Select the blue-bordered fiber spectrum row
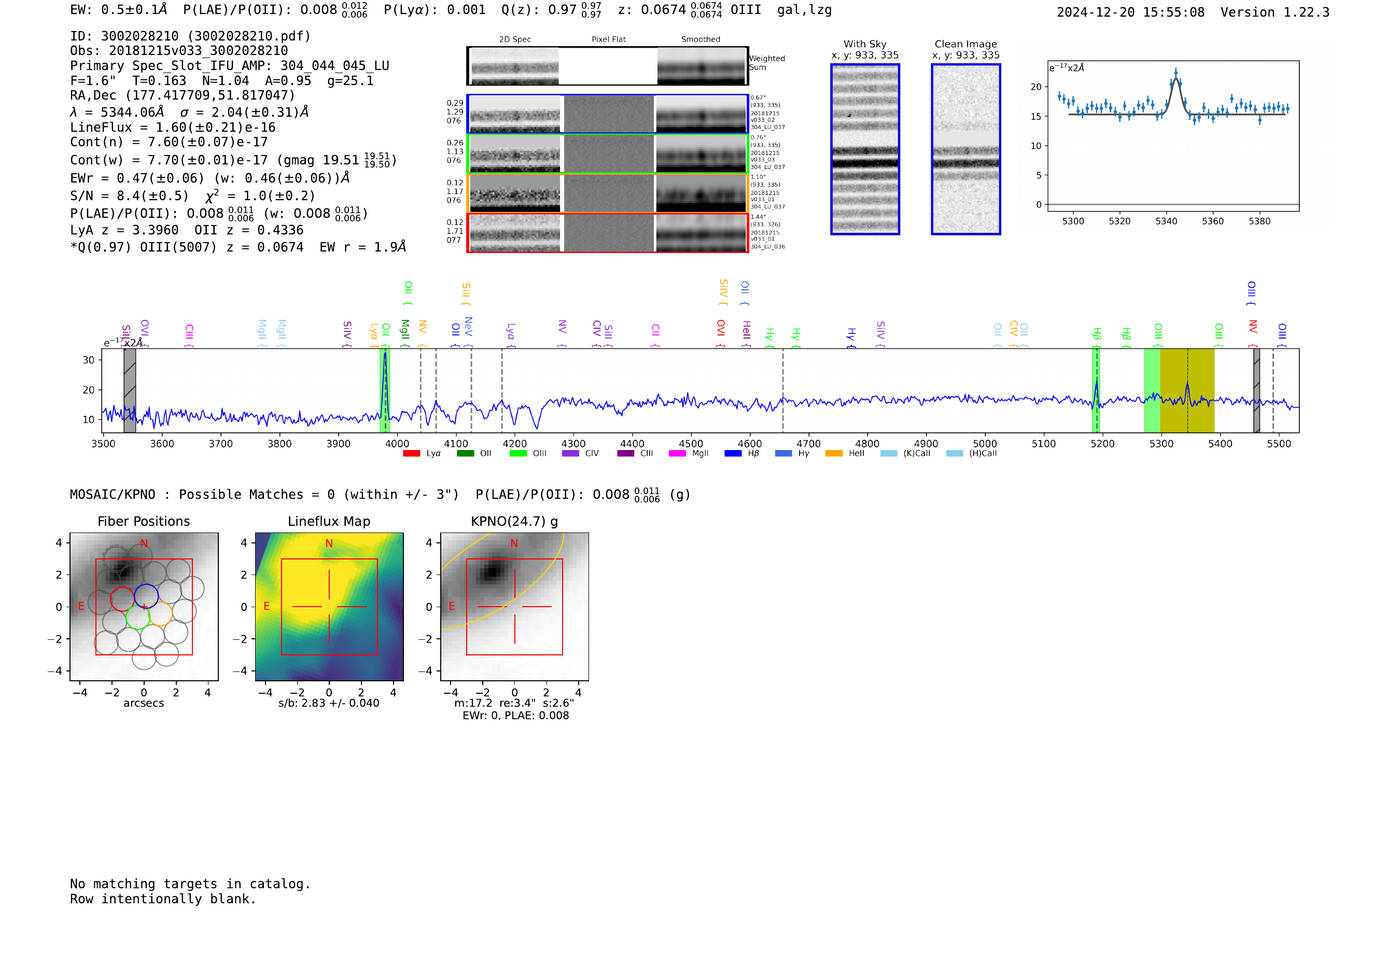1400x953 pixels. pyautogui.click(x=607, y=114)
